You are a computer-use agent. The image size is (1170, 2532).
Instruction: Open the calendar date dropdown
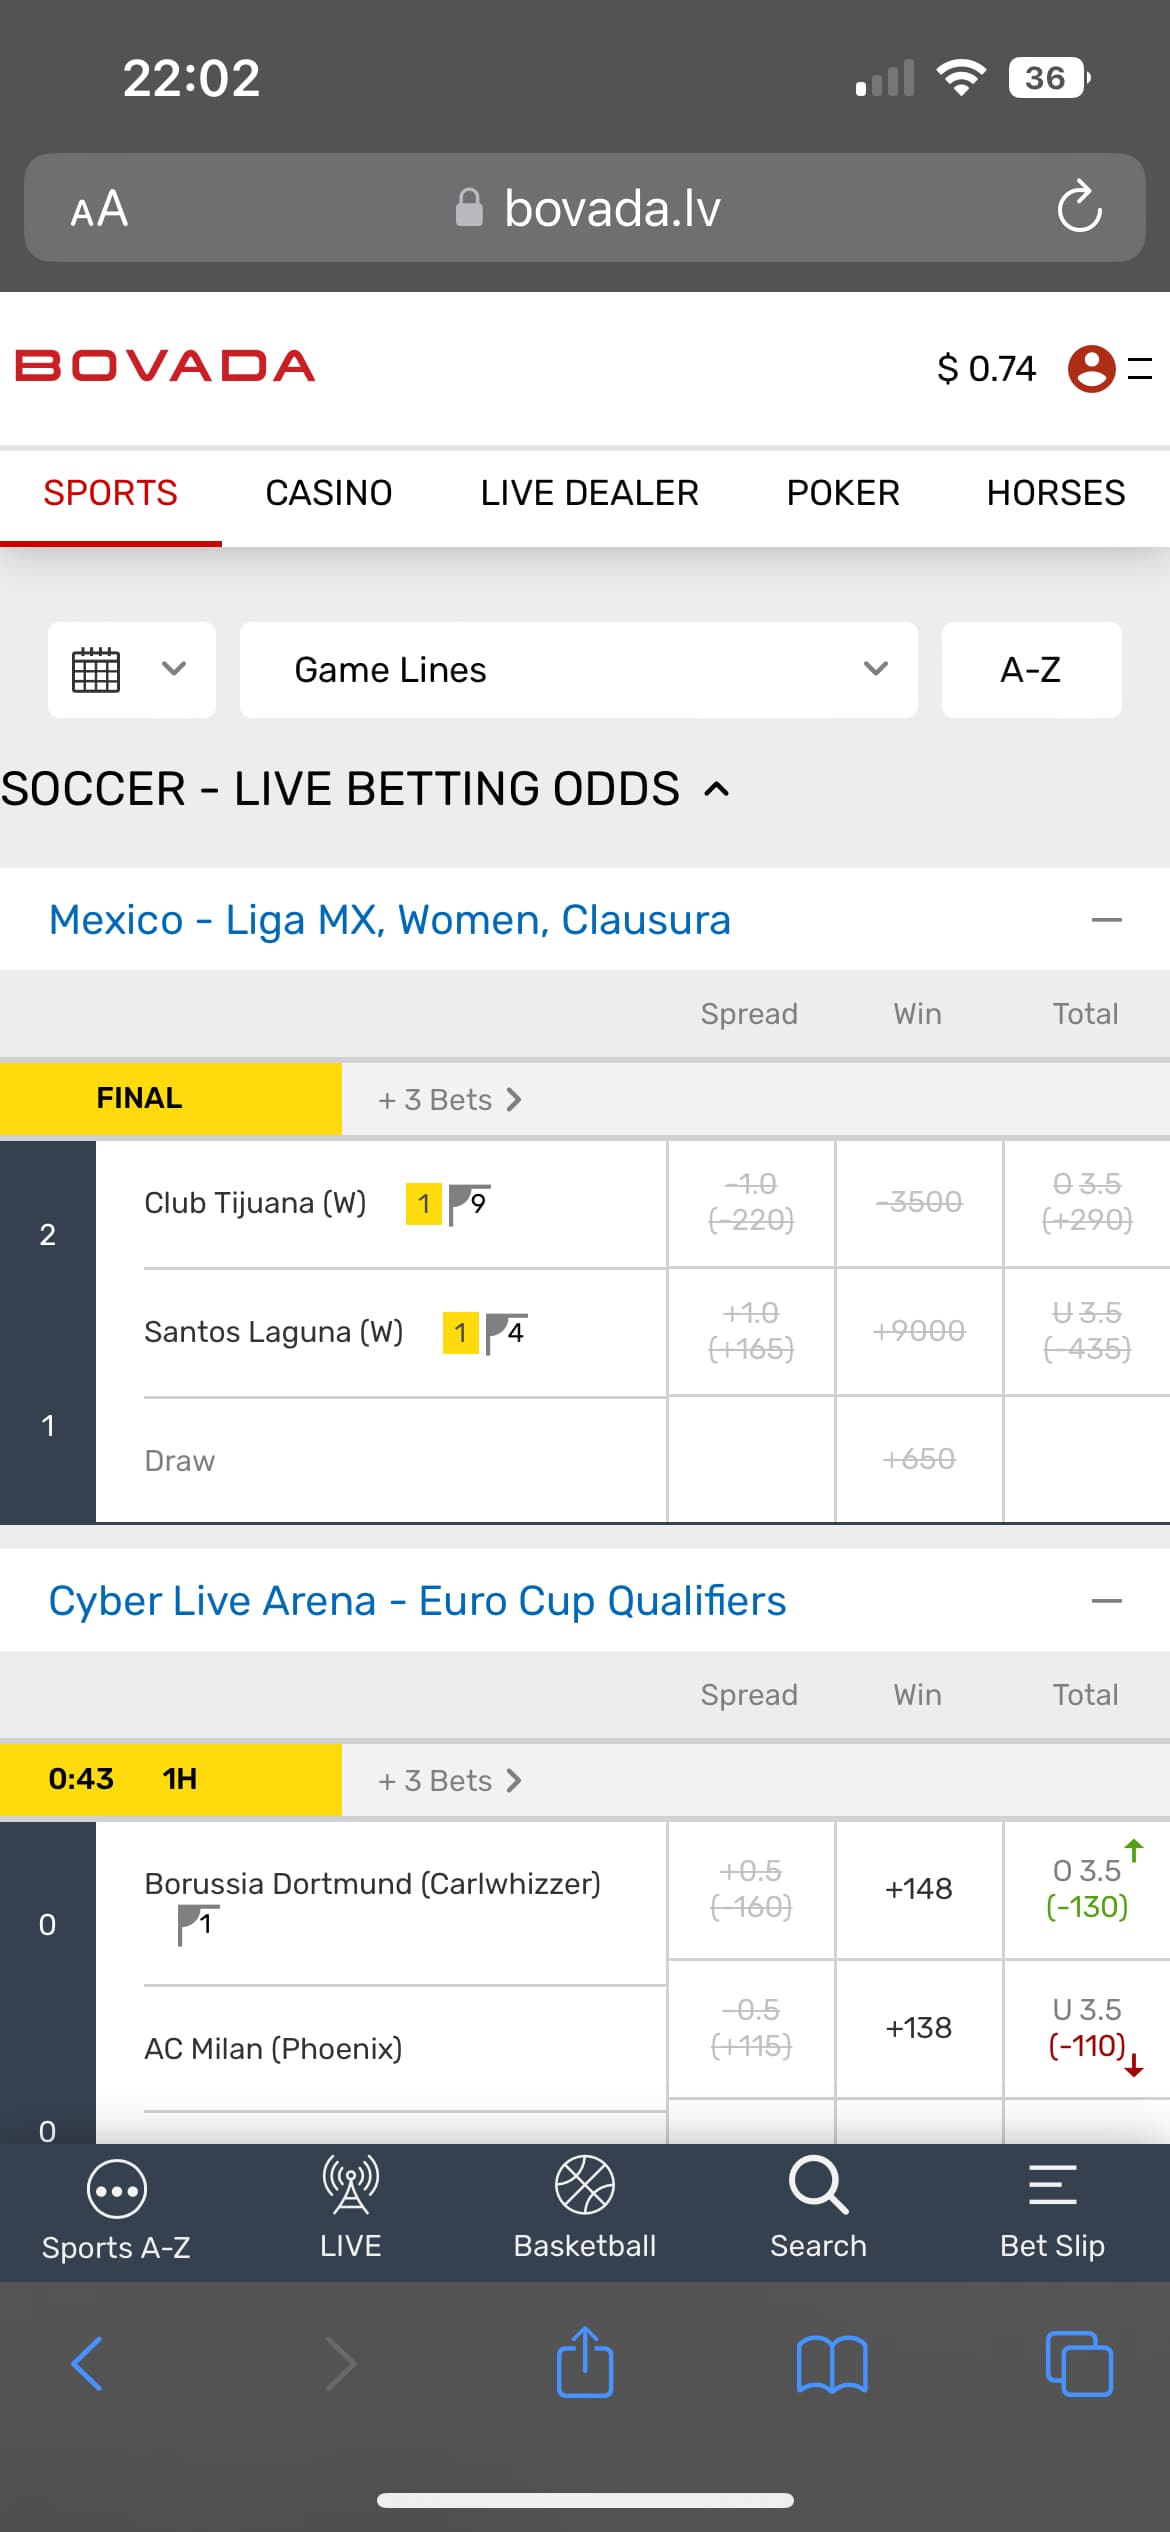pyautogui.click(x=131, y=670)
